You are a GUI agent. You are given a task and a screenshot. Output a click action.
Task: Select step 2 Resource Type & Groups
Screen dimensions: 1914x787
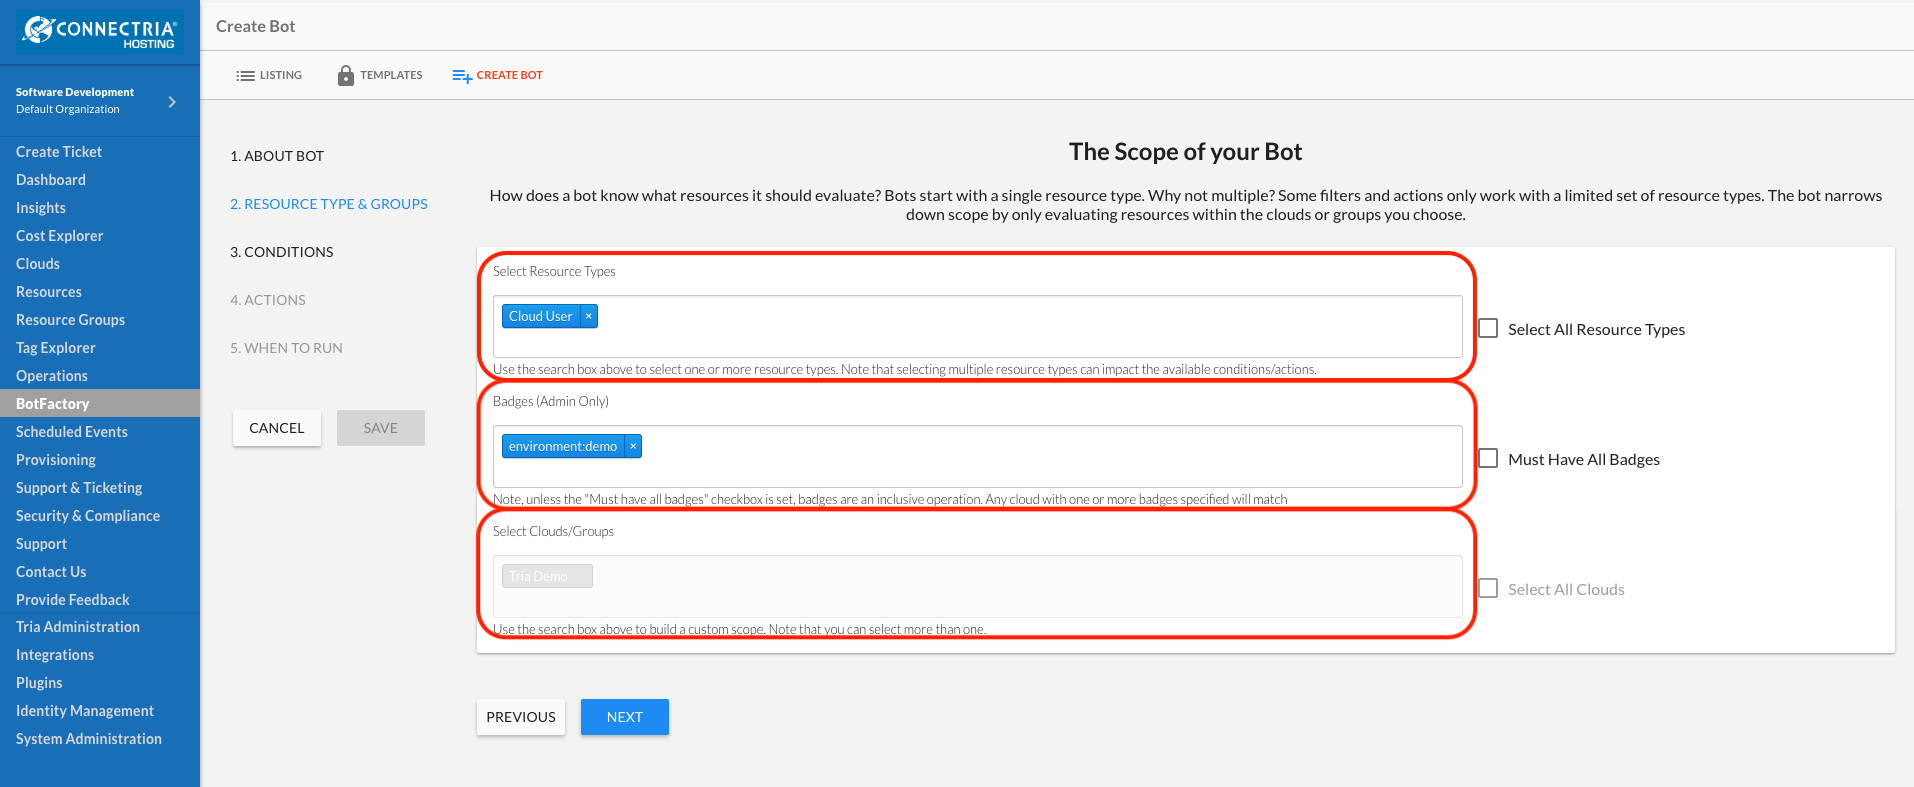point(329,204)
